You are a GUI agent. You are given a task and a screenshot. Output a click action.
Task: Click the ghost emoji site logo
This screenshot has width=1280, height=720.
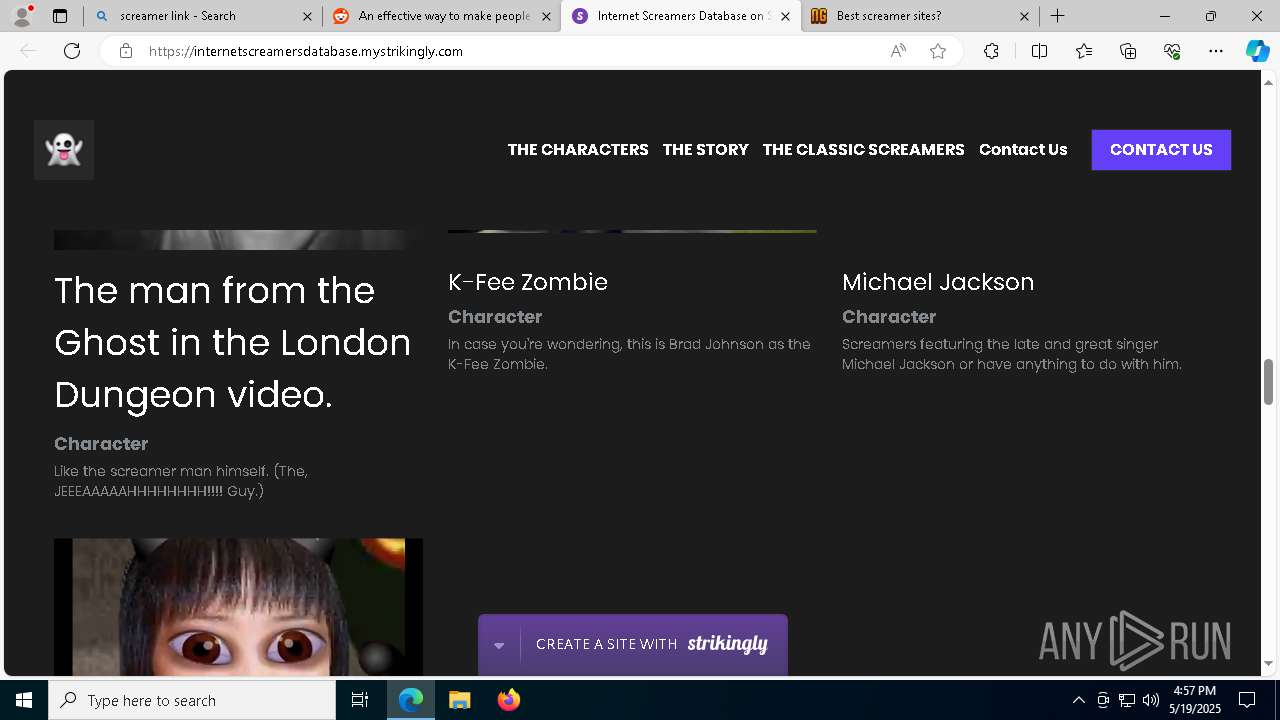(x=64, y=150)
